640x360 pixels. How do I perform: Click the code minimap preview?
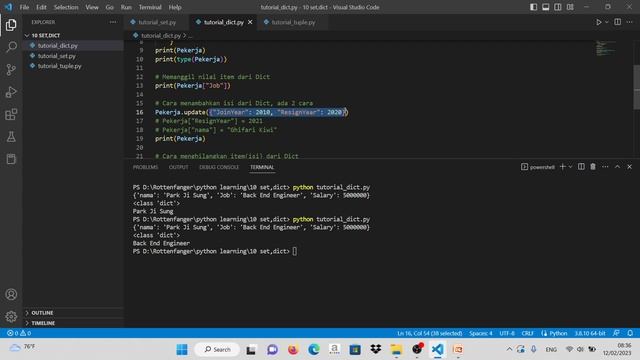pos(606,48)
